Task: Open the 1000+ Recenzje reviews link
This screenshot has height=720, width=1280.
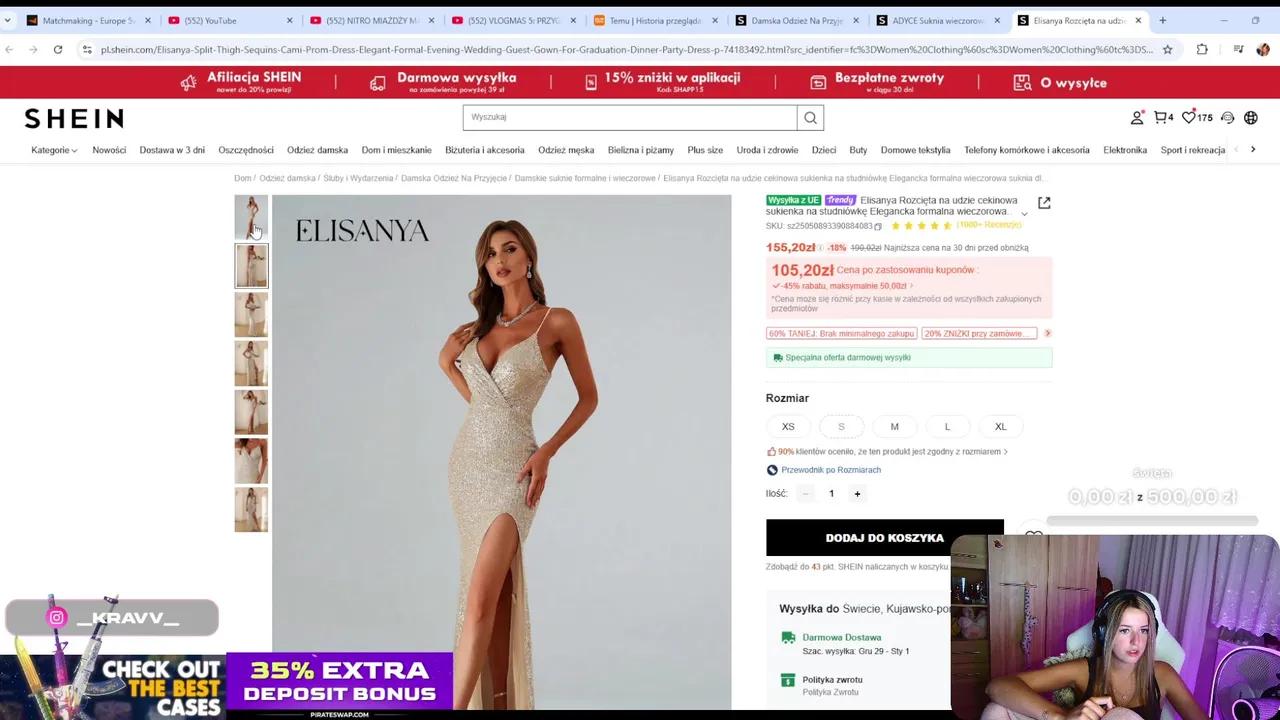Action: (988, 225)
